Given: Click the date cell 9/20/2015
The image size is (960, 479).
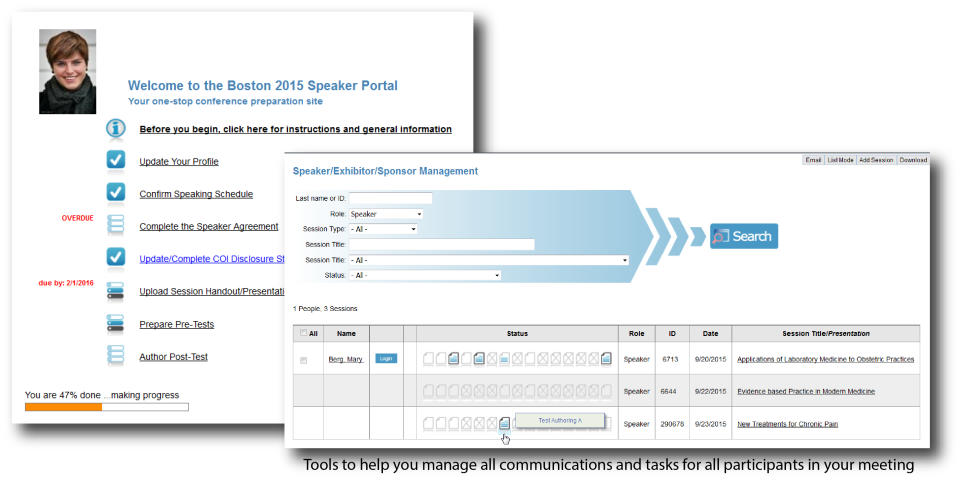Looking at the screenshot, I should pos(710,359).
